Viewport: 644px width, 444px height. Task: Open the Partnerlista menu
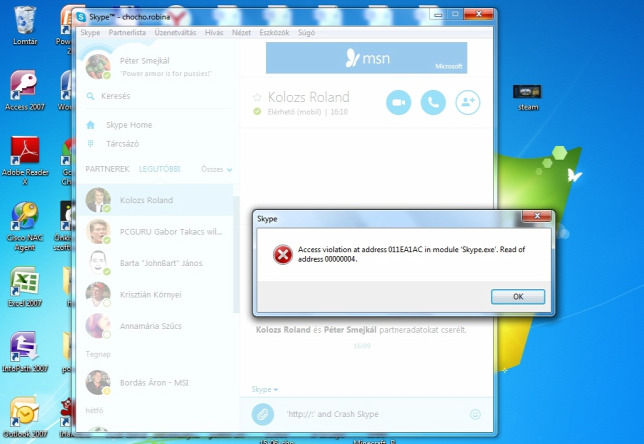(127, 32)
